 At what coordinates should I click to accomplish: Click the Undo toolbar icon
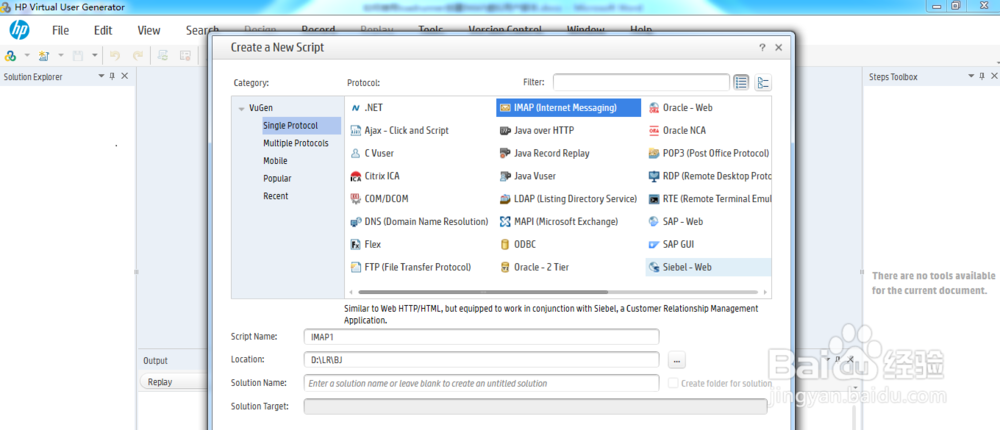click(115, 56)
